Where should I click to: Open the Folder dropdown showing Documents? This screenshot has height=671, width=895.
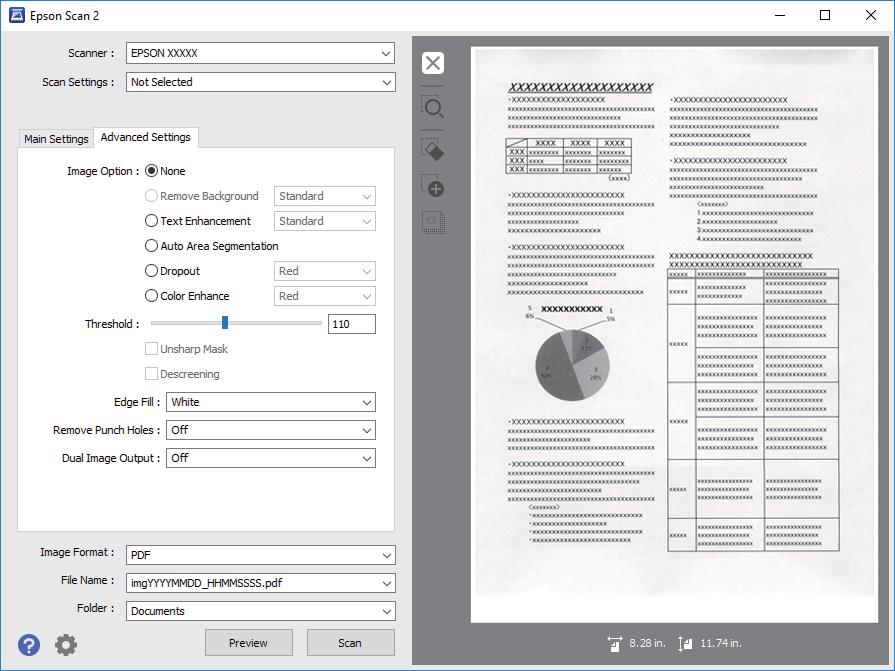[260, 611]
